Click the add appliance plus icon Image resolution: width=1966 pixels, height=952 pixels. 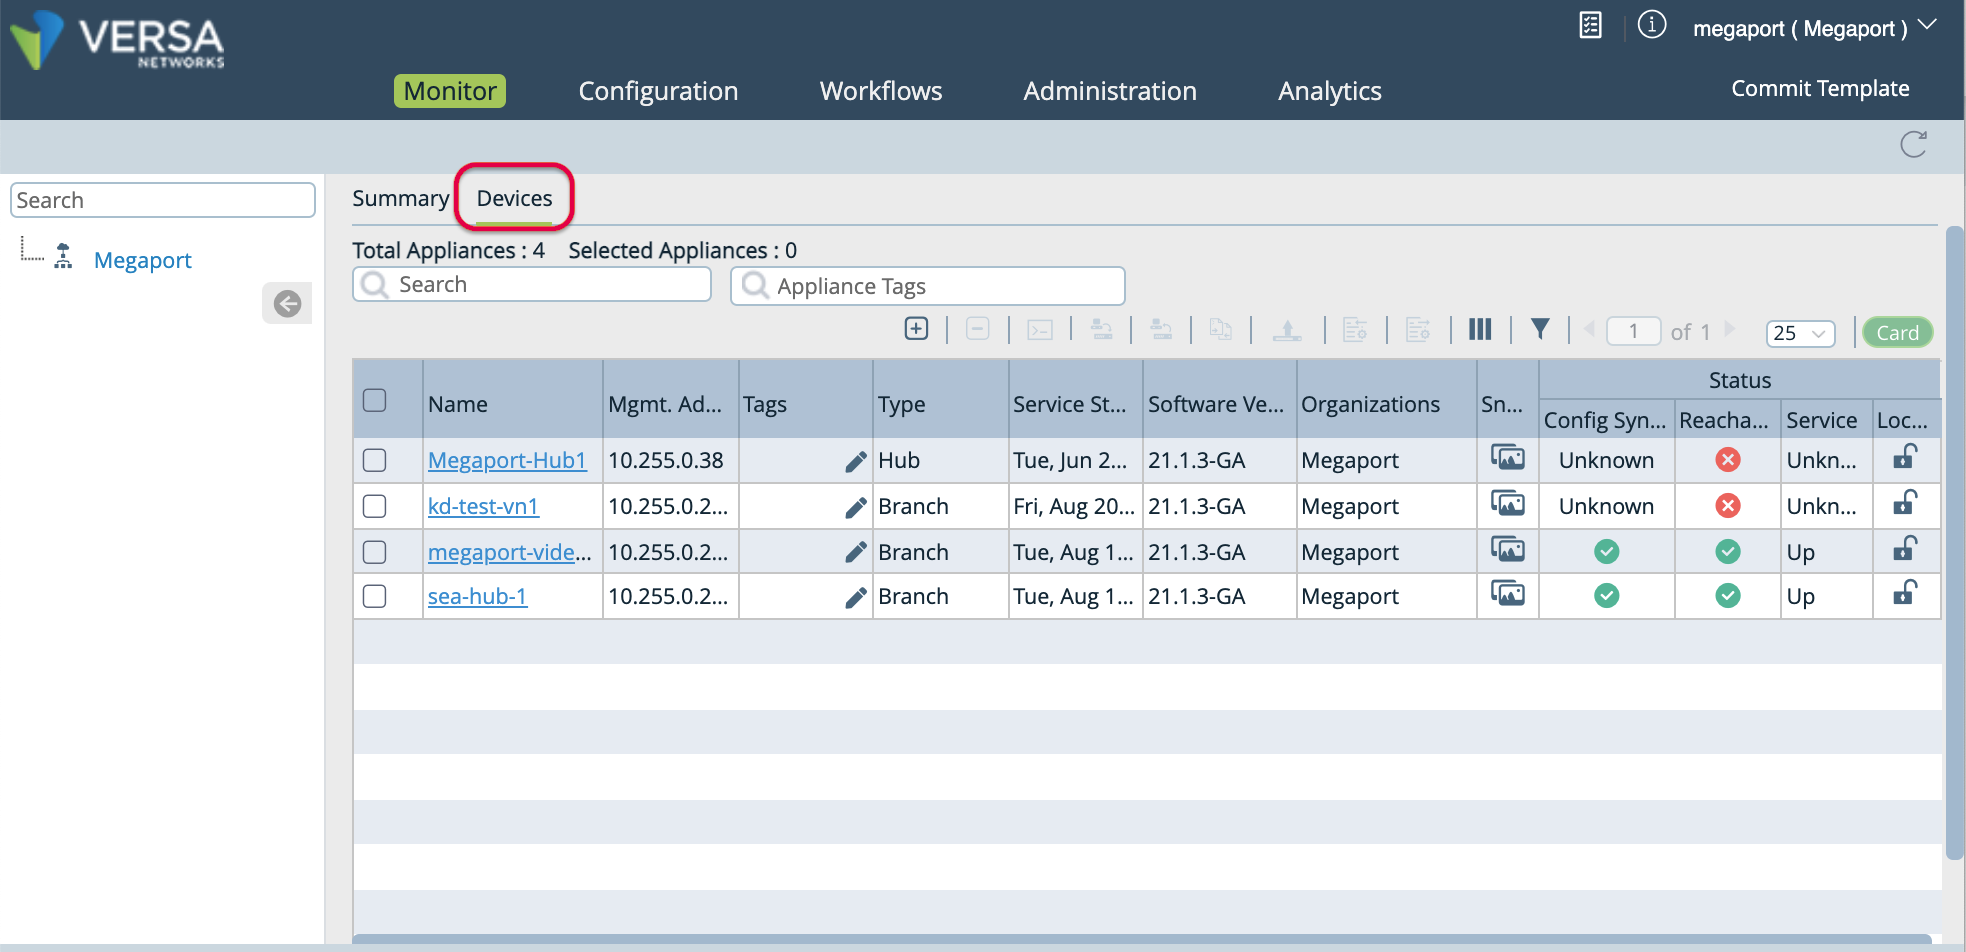pos(916,329)
